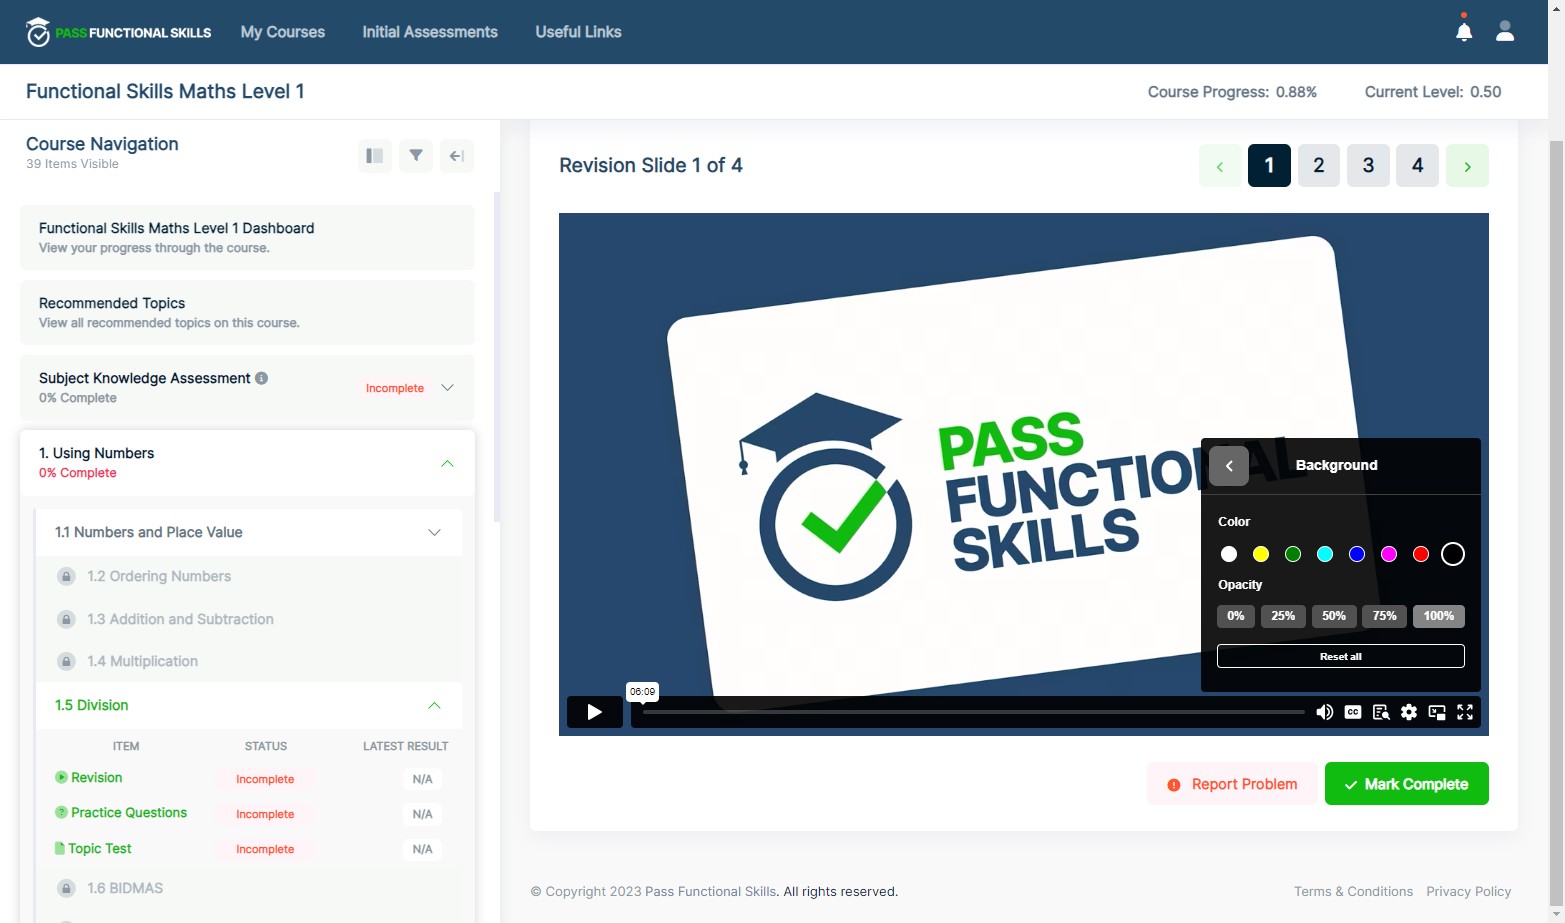This screenshot has height=923, width=1565.
Task: Set caption background opacity to 75%
Action: (x=1385, y=616)
